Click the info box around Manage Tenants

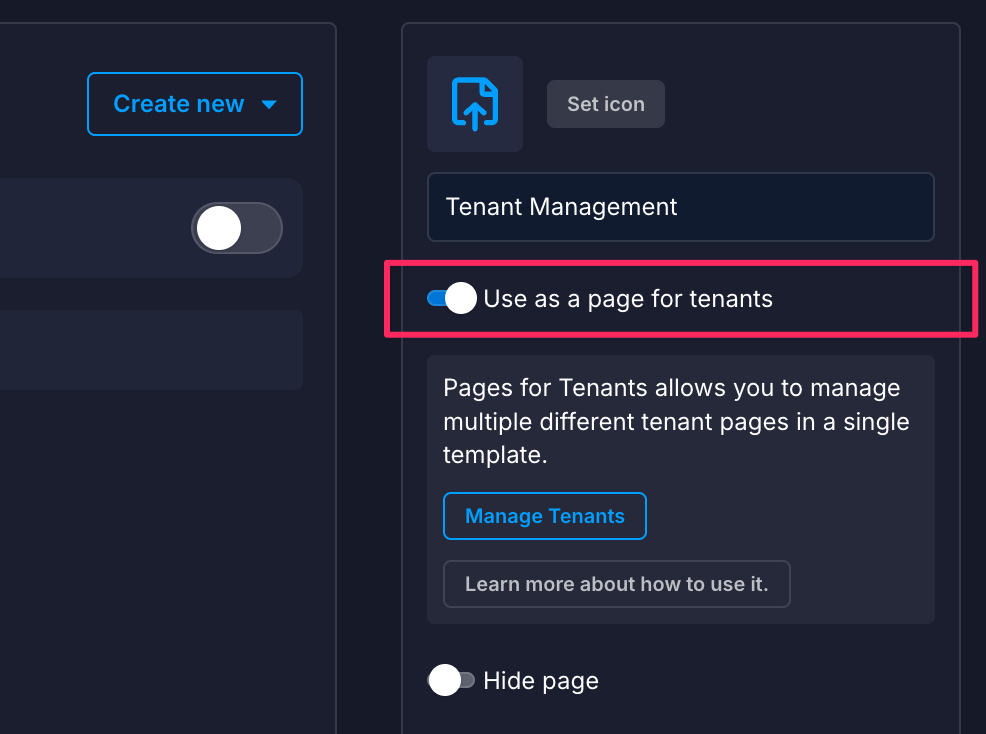click(680, 489)
